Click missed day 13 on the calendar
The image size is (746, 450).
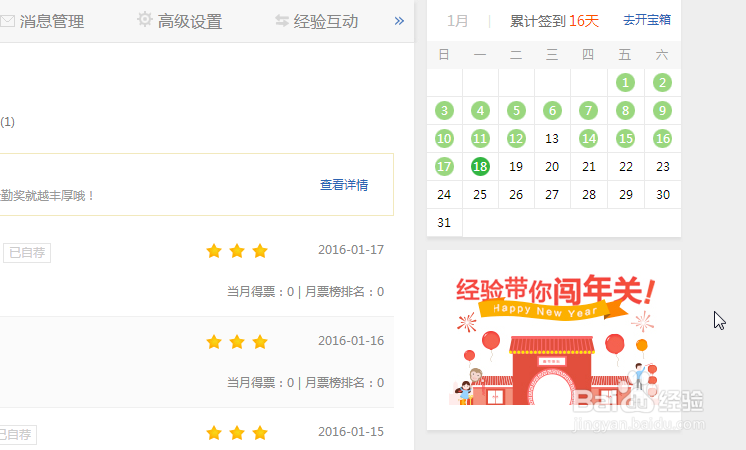(552, 138)
